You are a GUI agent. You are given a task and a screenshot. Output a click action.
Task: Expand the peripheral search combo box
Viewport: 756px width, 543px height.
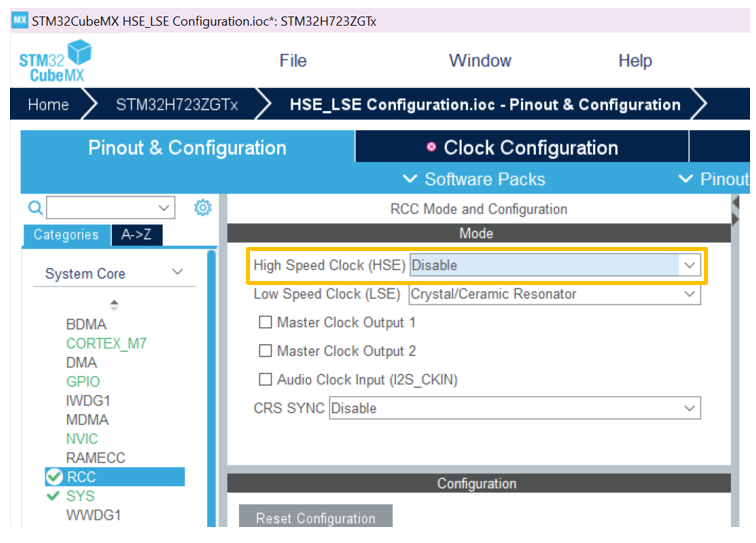point(110,208)
